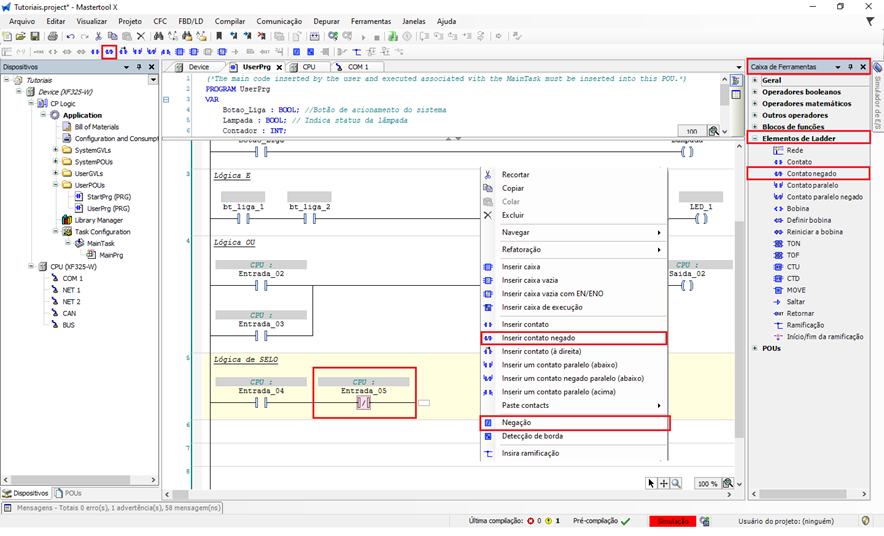Open the POUs tab at bottom left

point(70,493)
